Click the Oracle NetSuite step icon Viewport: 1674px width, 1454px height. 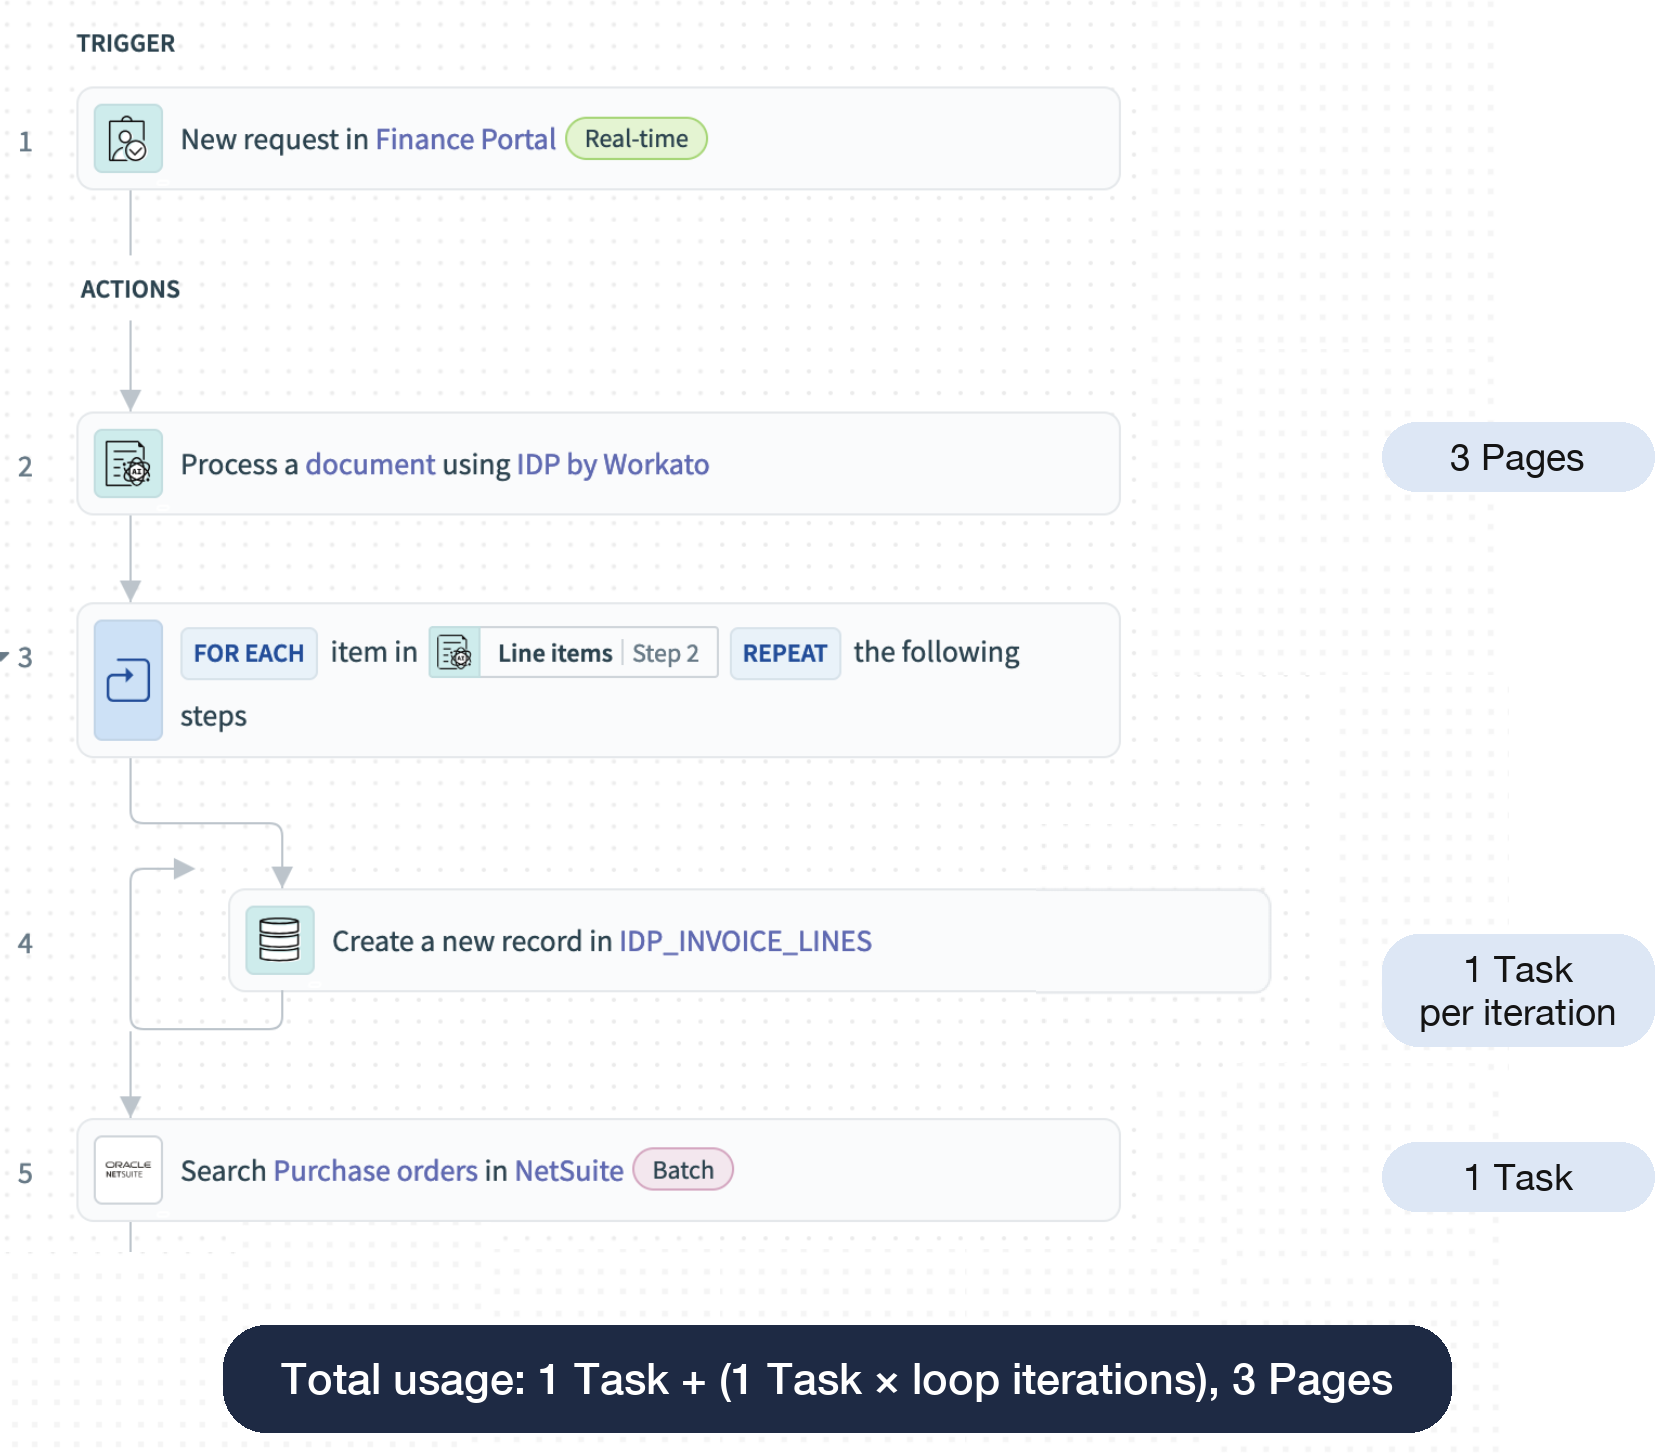pos(128,1170)
